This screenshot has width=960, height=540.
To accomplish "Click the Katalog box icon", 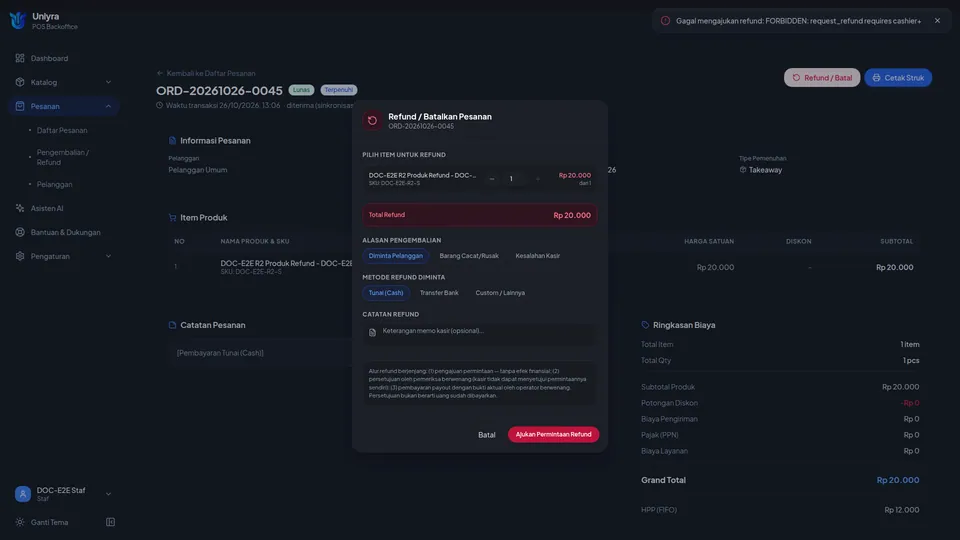I will point(20,82).
